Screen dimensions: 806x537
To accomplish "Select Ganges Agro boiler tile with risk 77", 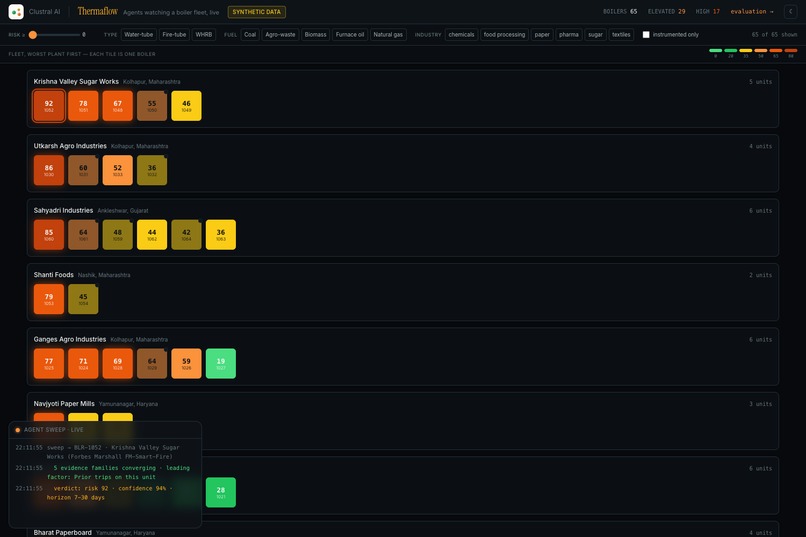I will click(49, 364).
